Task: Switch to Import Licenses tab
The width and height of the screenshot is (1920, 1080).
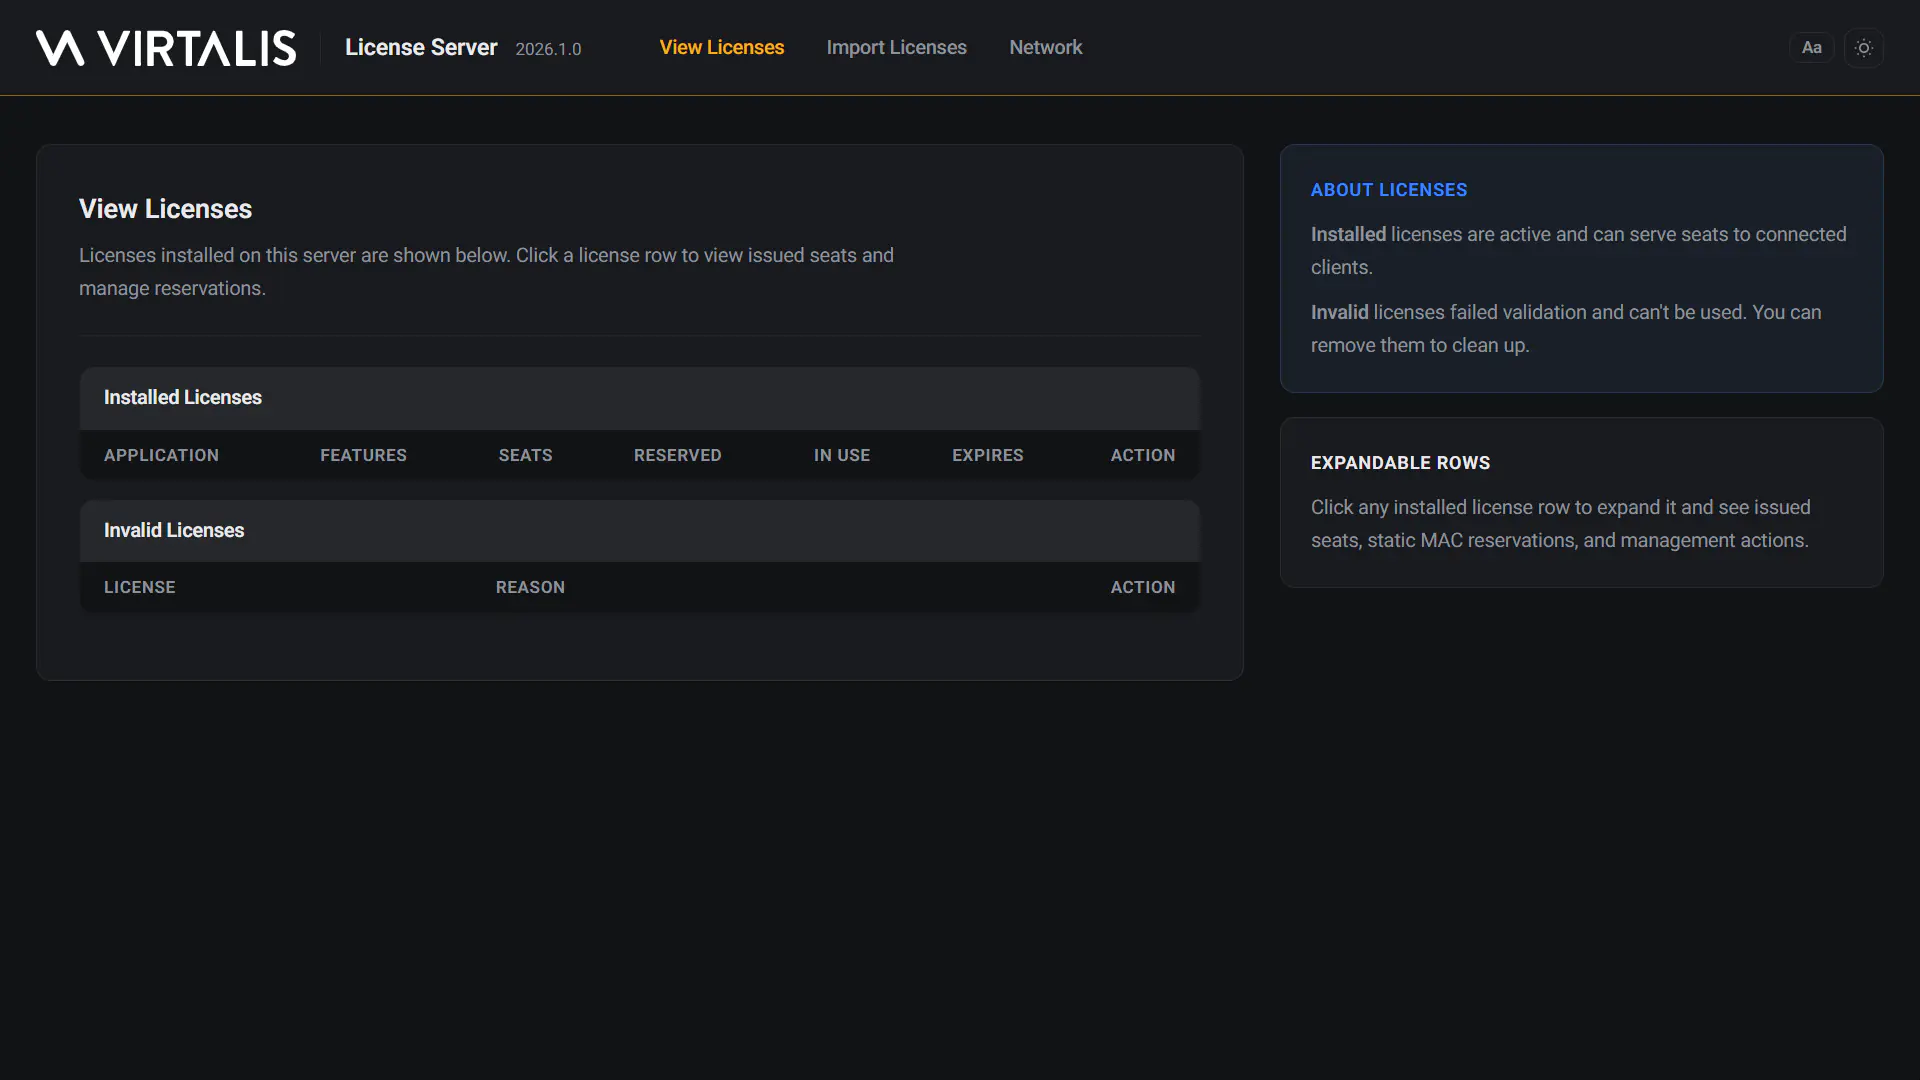Action: click(896, 47)
